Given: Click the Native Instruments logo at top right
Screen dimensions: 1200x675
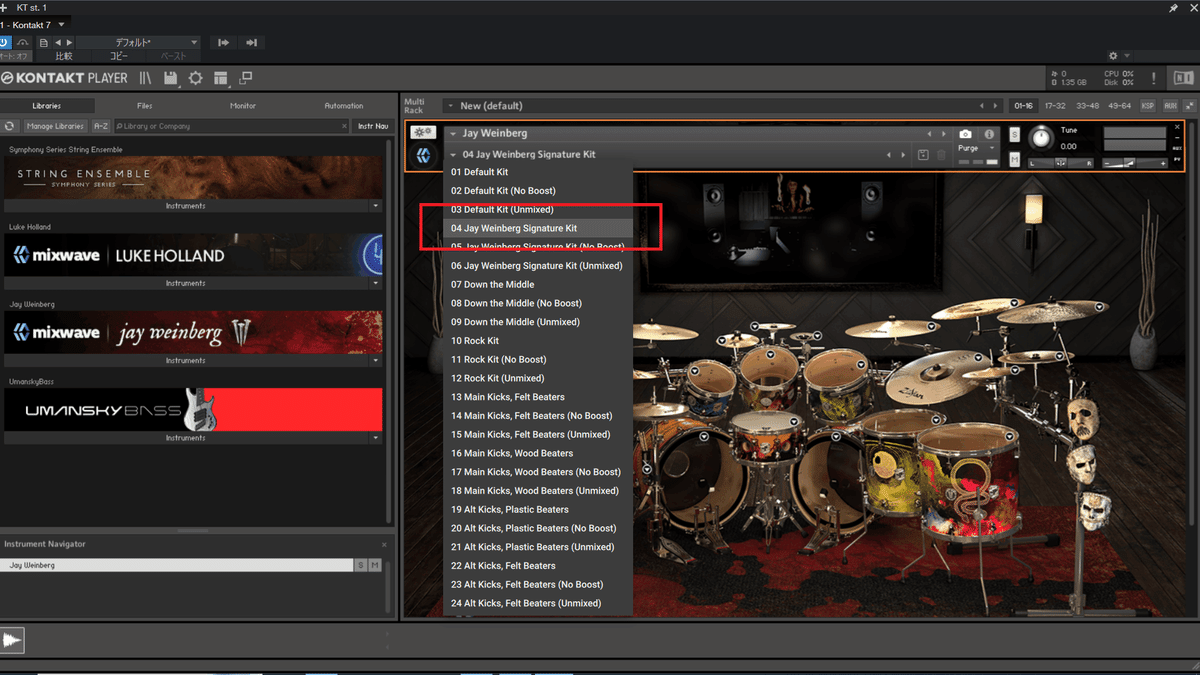Looking at the screenshot, I should pos(1183,77).
